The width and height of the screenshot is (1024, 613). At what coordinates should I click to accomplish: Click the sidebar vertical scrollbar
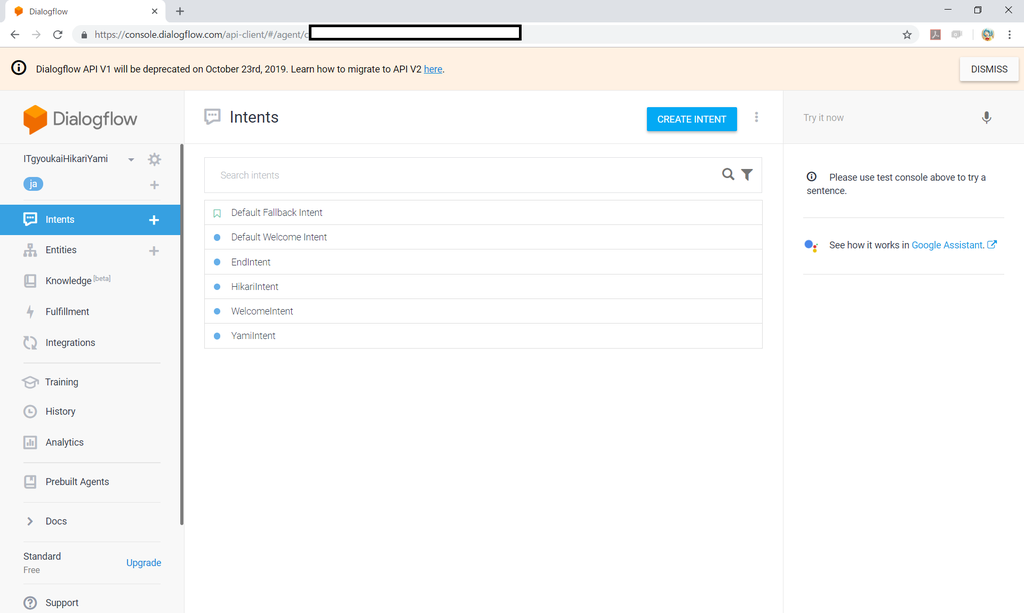coord(182,334)
